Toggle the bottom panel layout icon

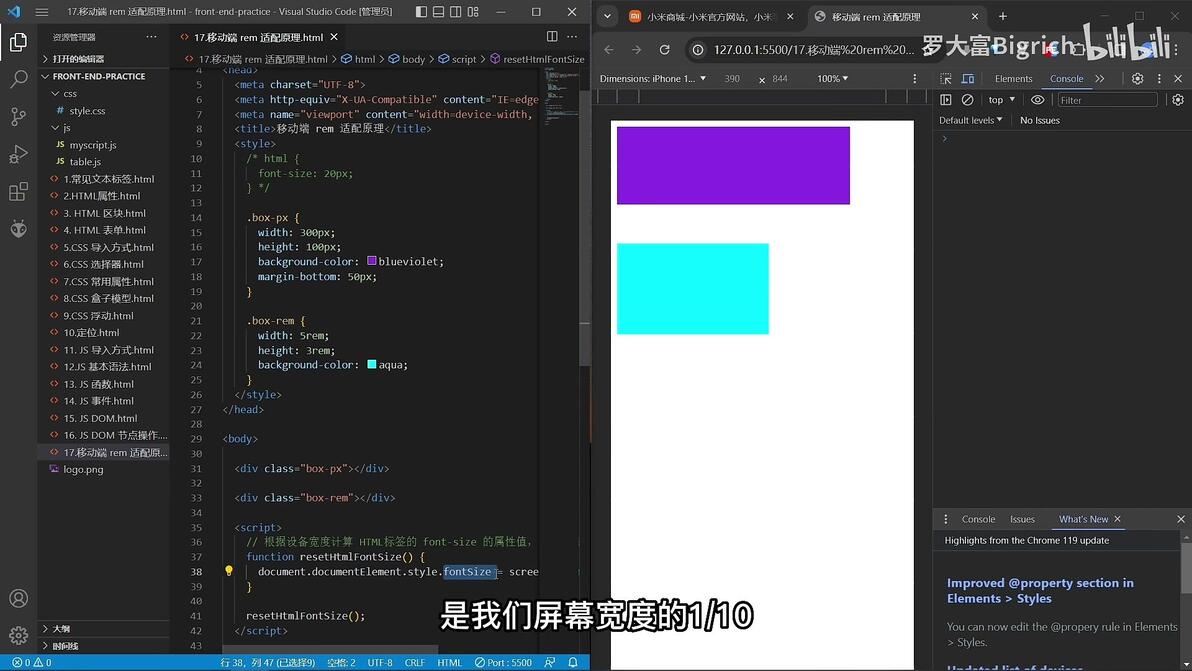pyautogui.click(x=439, y=11)
